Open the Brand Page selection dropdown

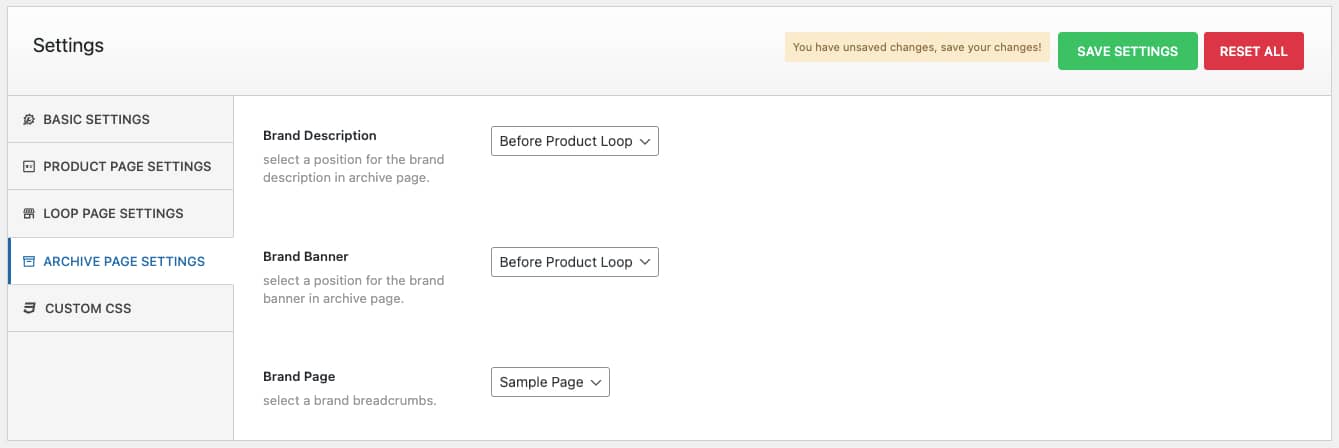550,382
